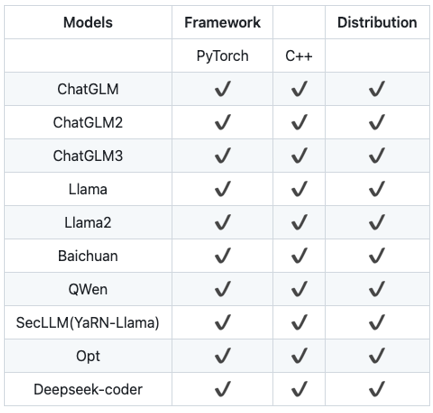Screen dimensions: 433x413
Task: Click the PyTorch checkmark for Llama
Action: [223, 189]
